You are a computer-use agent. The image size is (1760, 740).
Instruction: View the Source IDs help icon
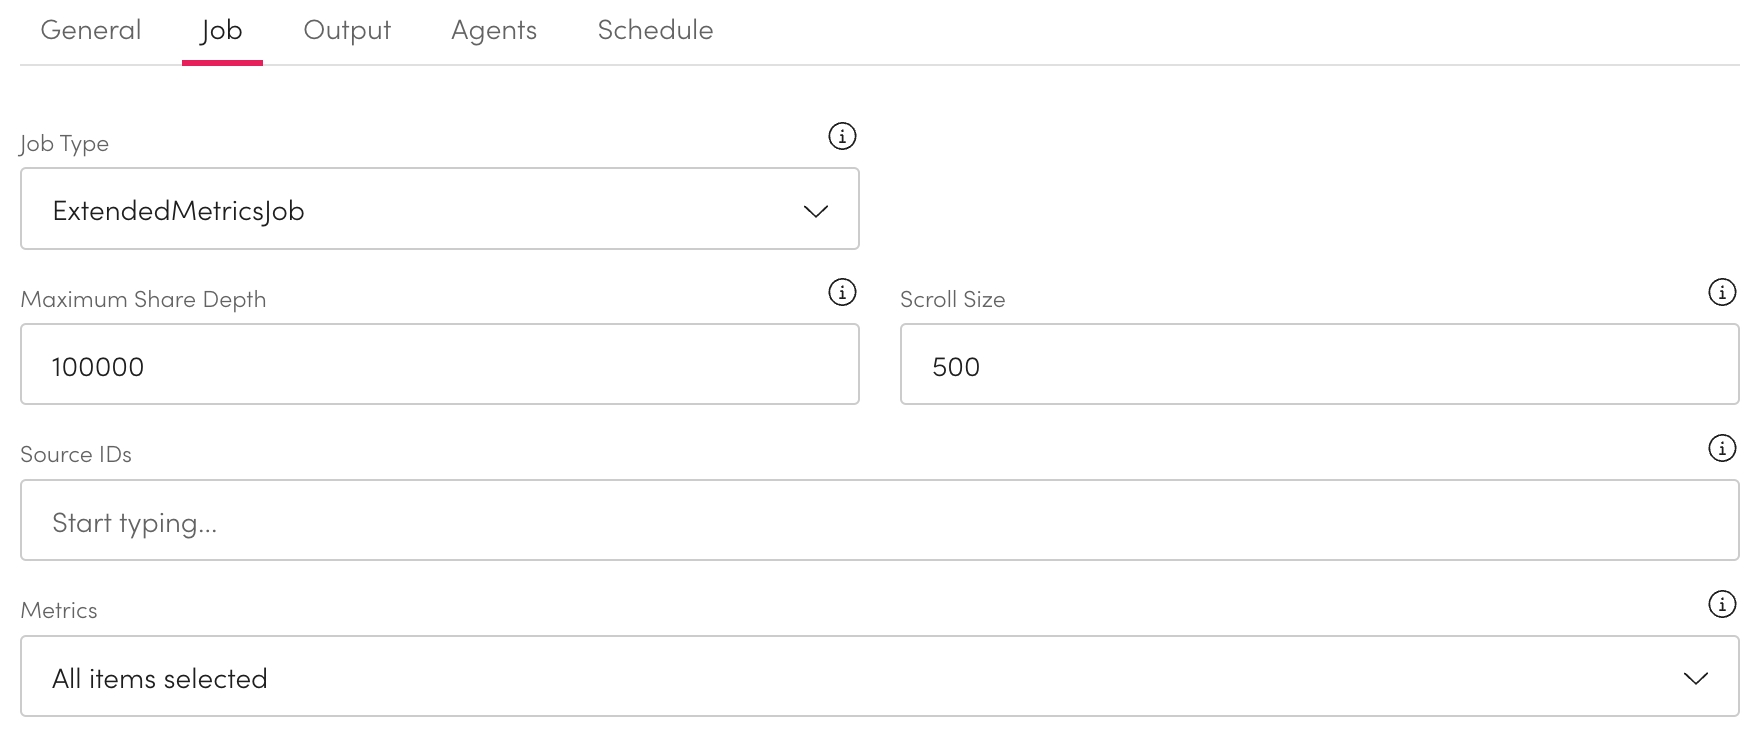pyautogui.click(x=1721, y=448)
